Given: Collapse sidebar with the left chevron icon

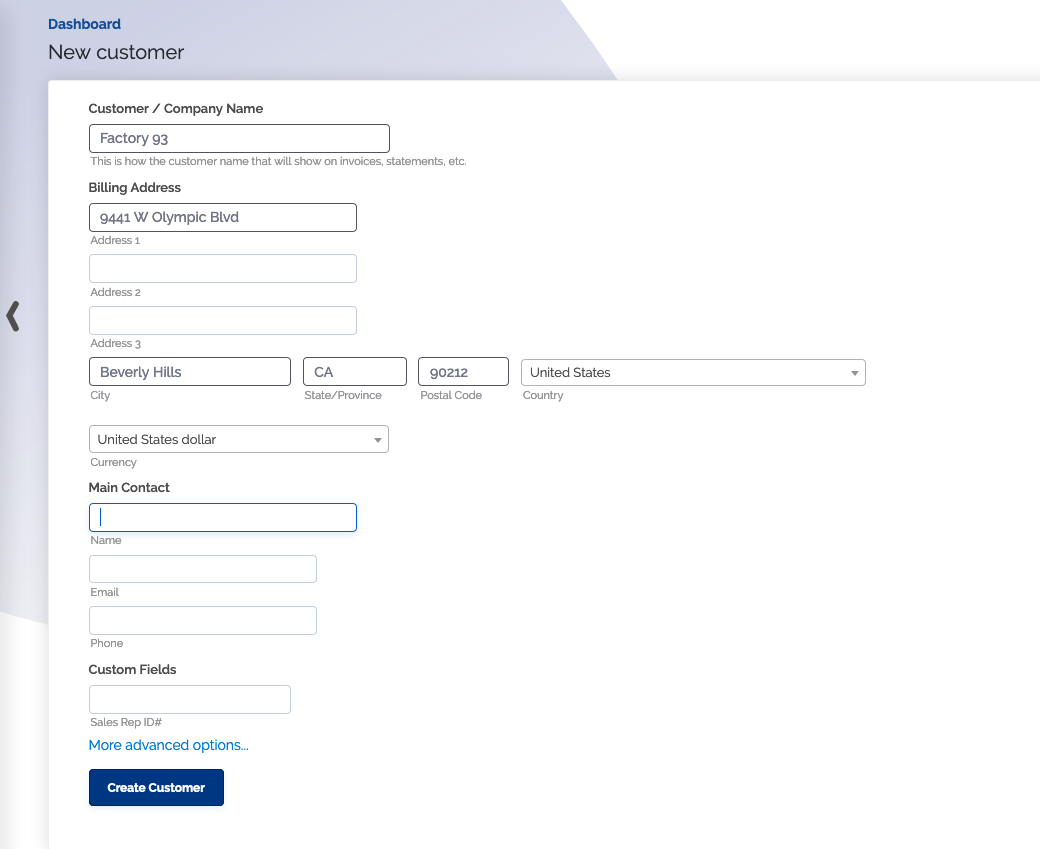Looking at the screenshot, I should 13,316.
